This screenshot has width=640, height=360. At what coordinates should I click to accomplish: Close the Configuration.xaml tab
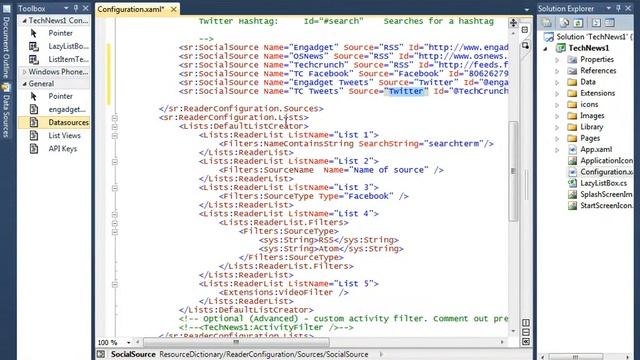[173, 9]
